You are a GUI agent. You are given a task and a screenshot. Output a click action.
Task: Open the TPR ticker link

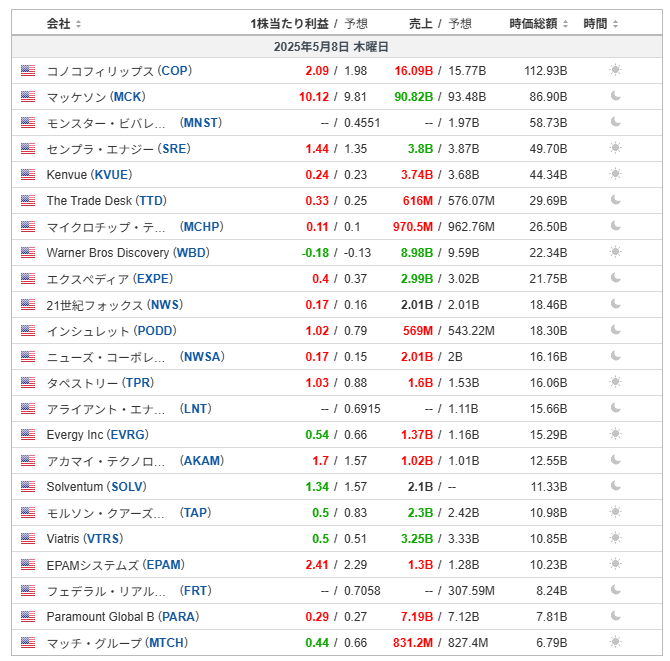138,382
